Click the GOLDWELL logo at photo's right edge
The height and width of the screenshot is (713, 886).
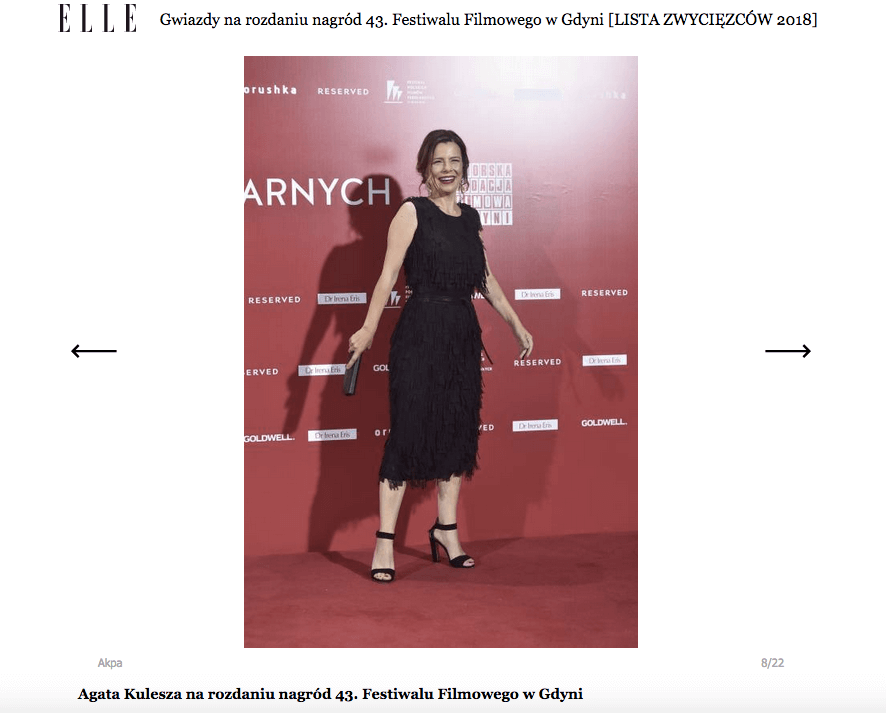click(604, 422)
